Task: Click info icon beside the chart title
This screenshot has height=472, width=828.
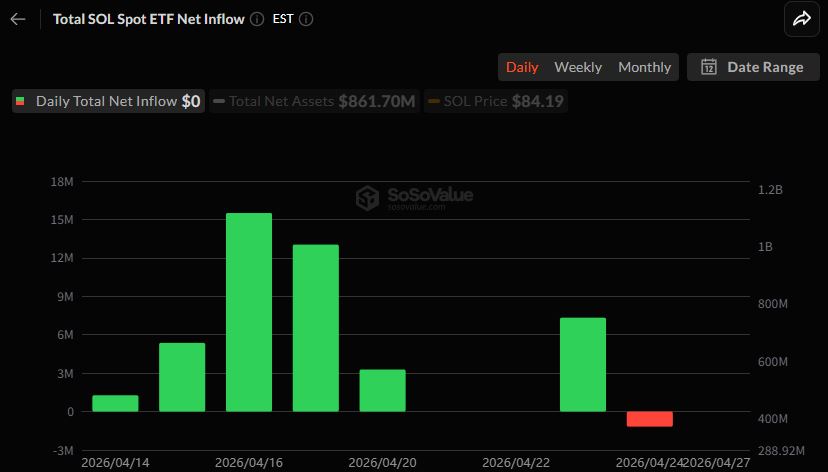Action: pos(257,19)
